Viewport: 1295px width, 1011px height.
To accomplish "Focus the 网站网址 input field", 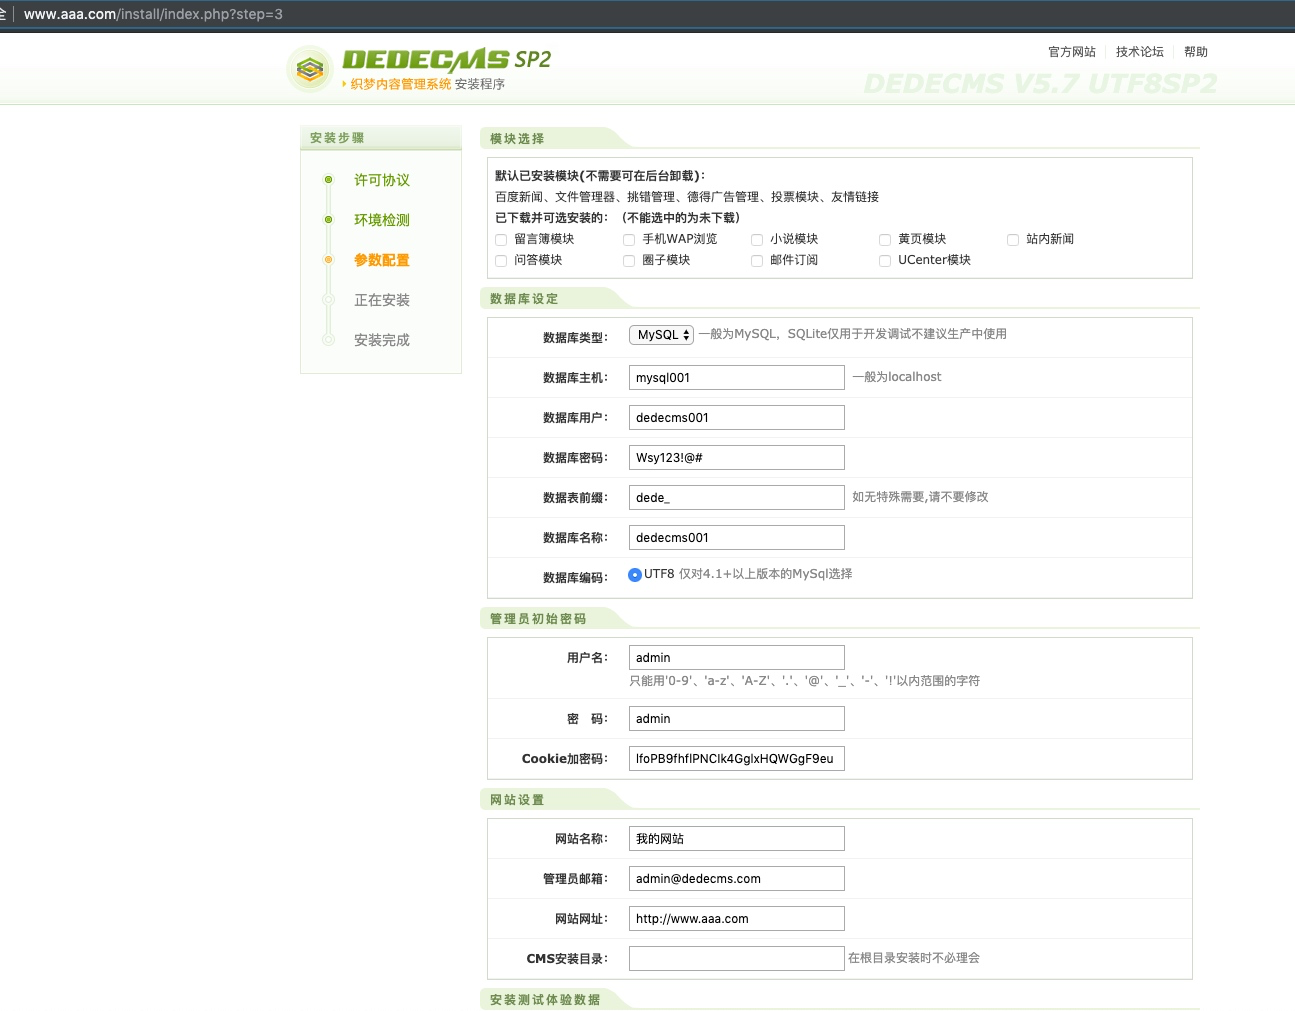I will (737, 918).
